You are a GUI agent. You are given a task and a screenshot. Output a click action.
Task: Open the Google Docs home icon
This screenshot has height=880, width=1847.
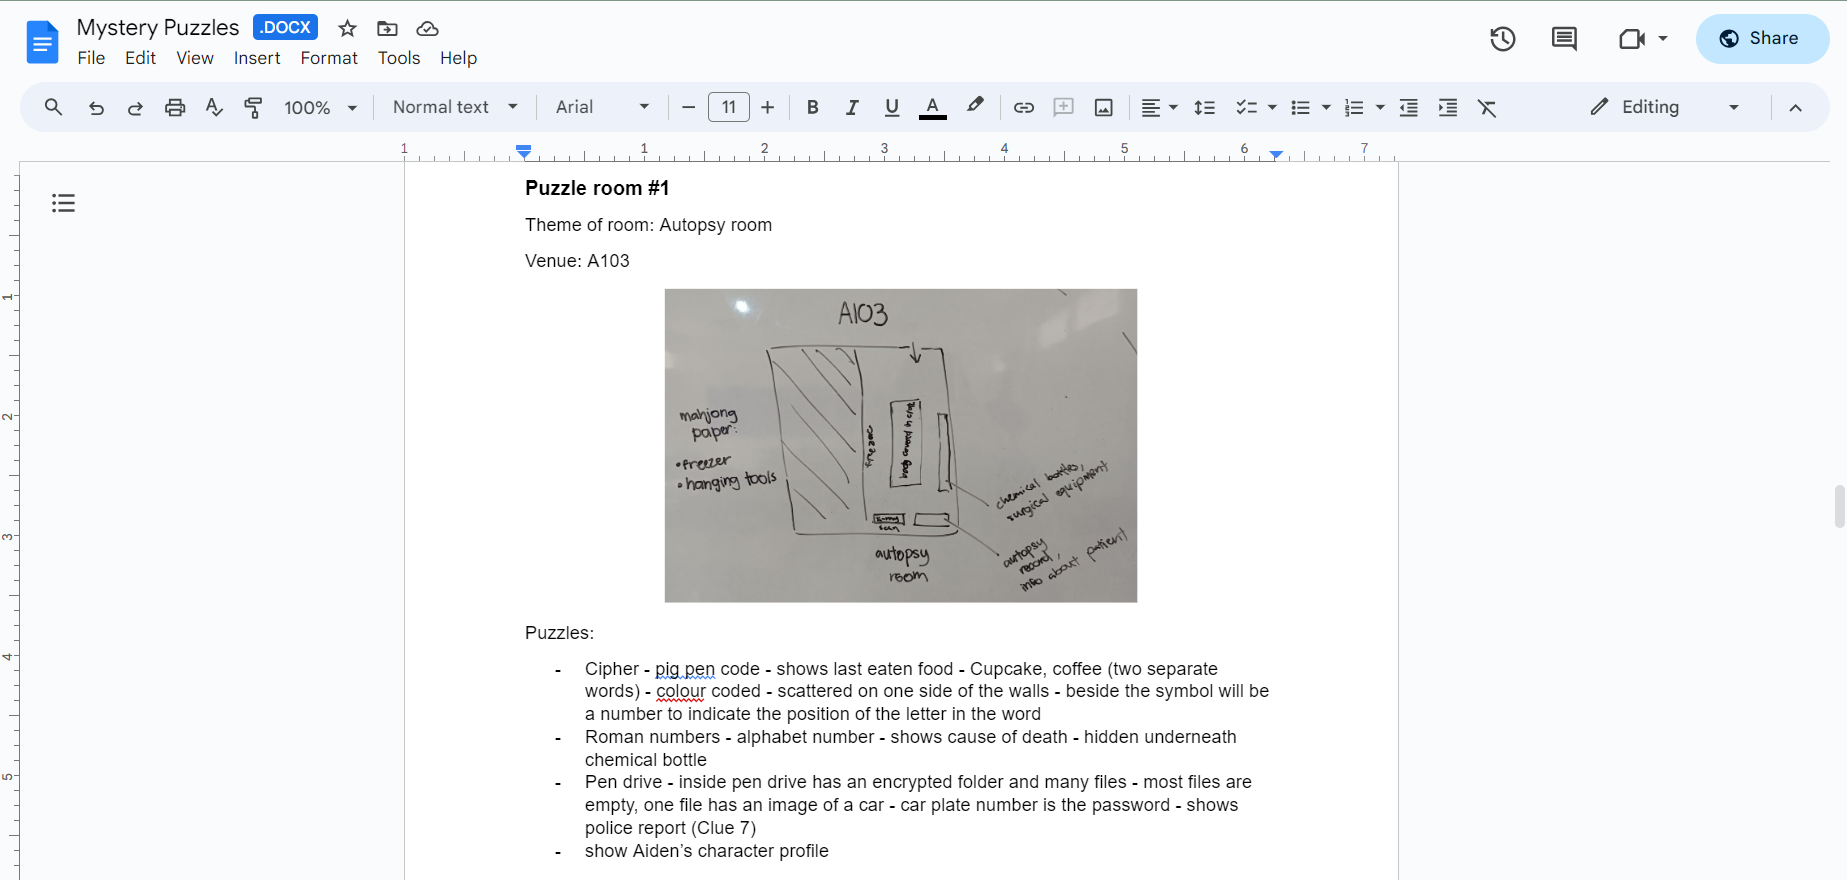tap(43, 42)
